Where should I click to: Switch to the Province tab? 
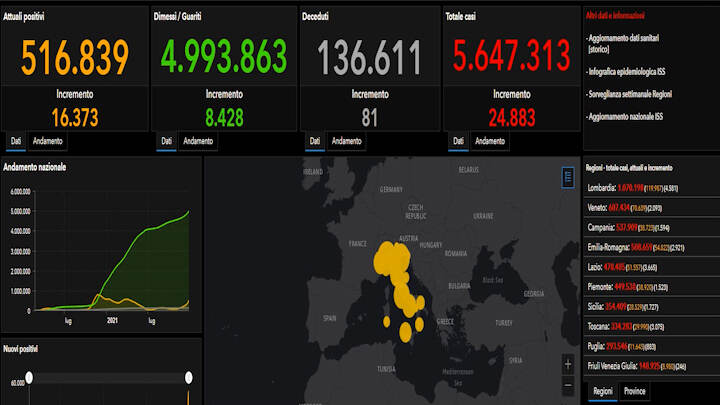tap(636, 391)
